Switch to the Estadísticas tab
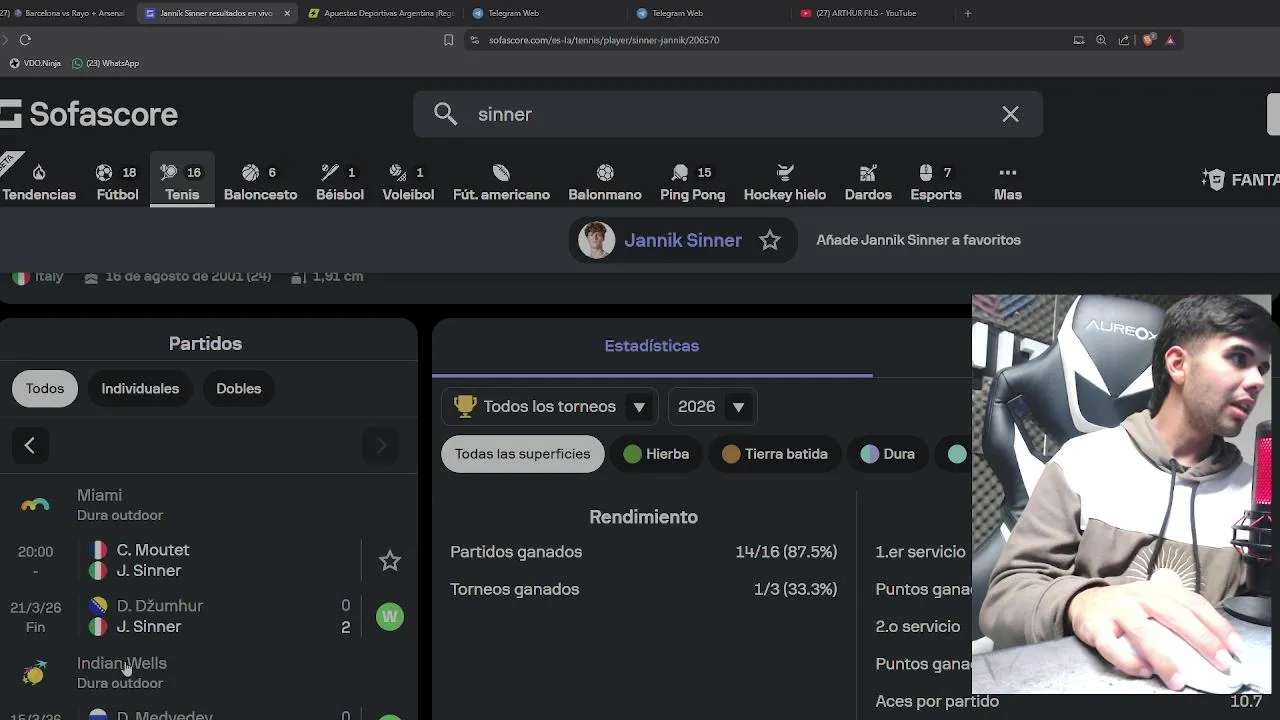 652,346
